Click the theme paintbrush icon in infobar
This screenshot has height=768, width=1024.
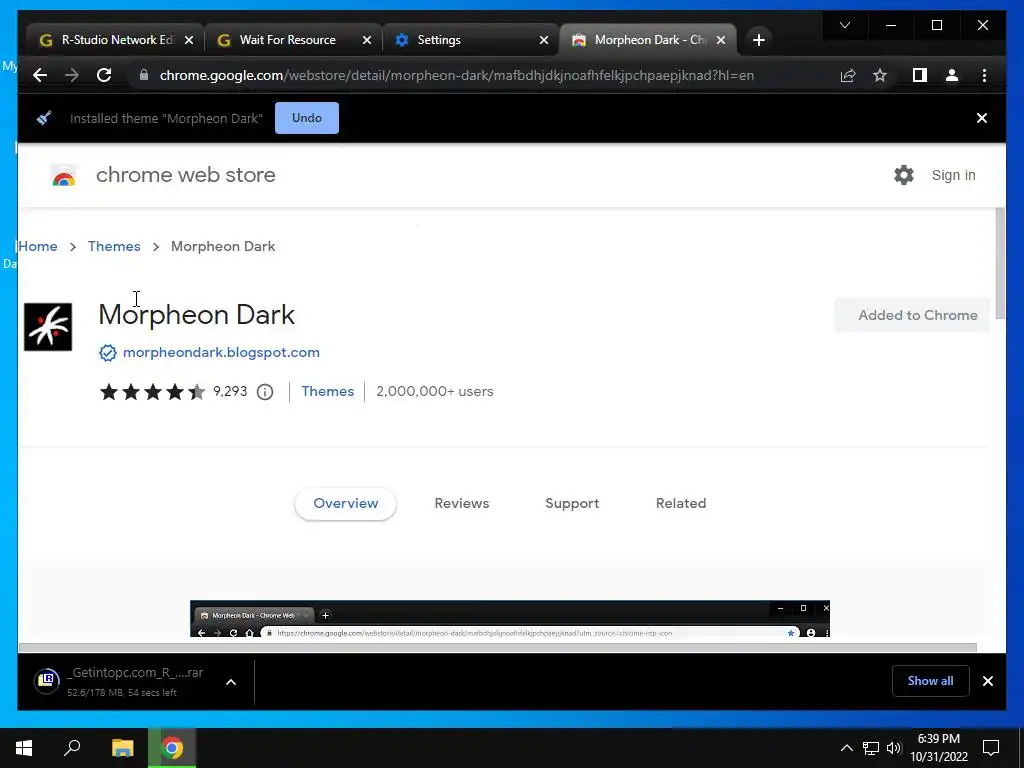(x=44, y=118)
